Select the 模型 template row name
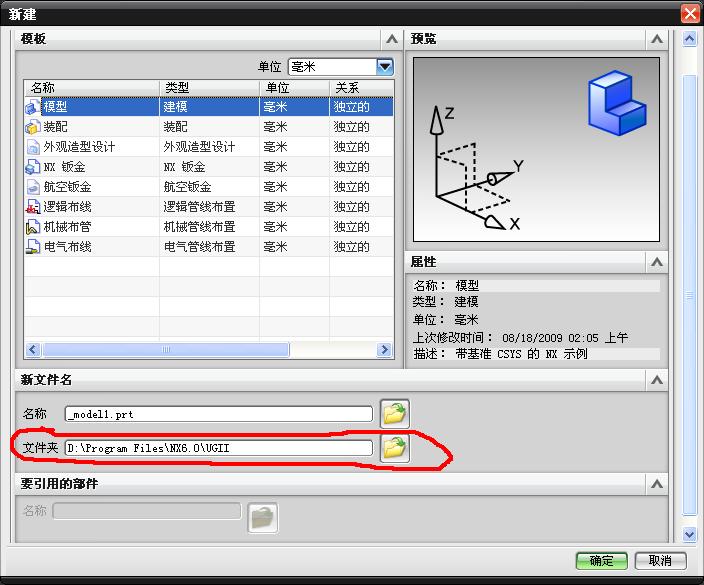The image size is (704, 585). click(x=55, y=107)
